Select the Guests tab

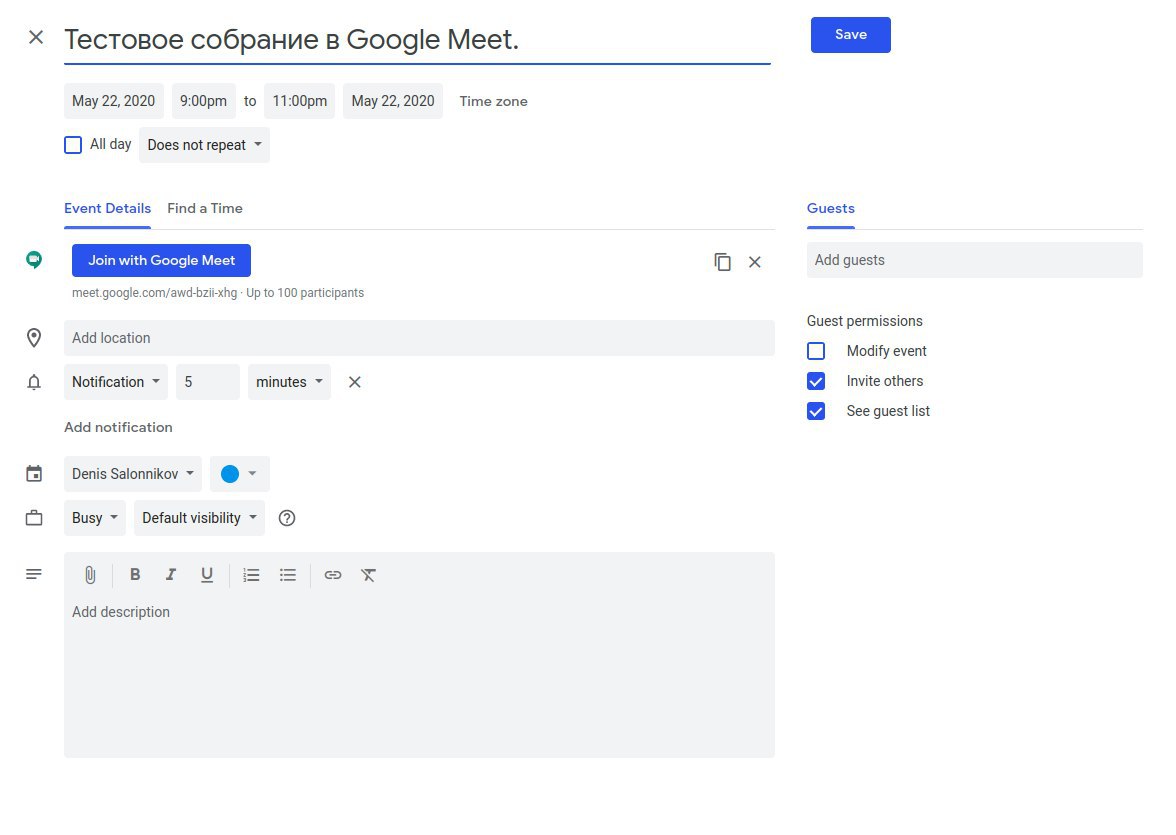point(830,209)
